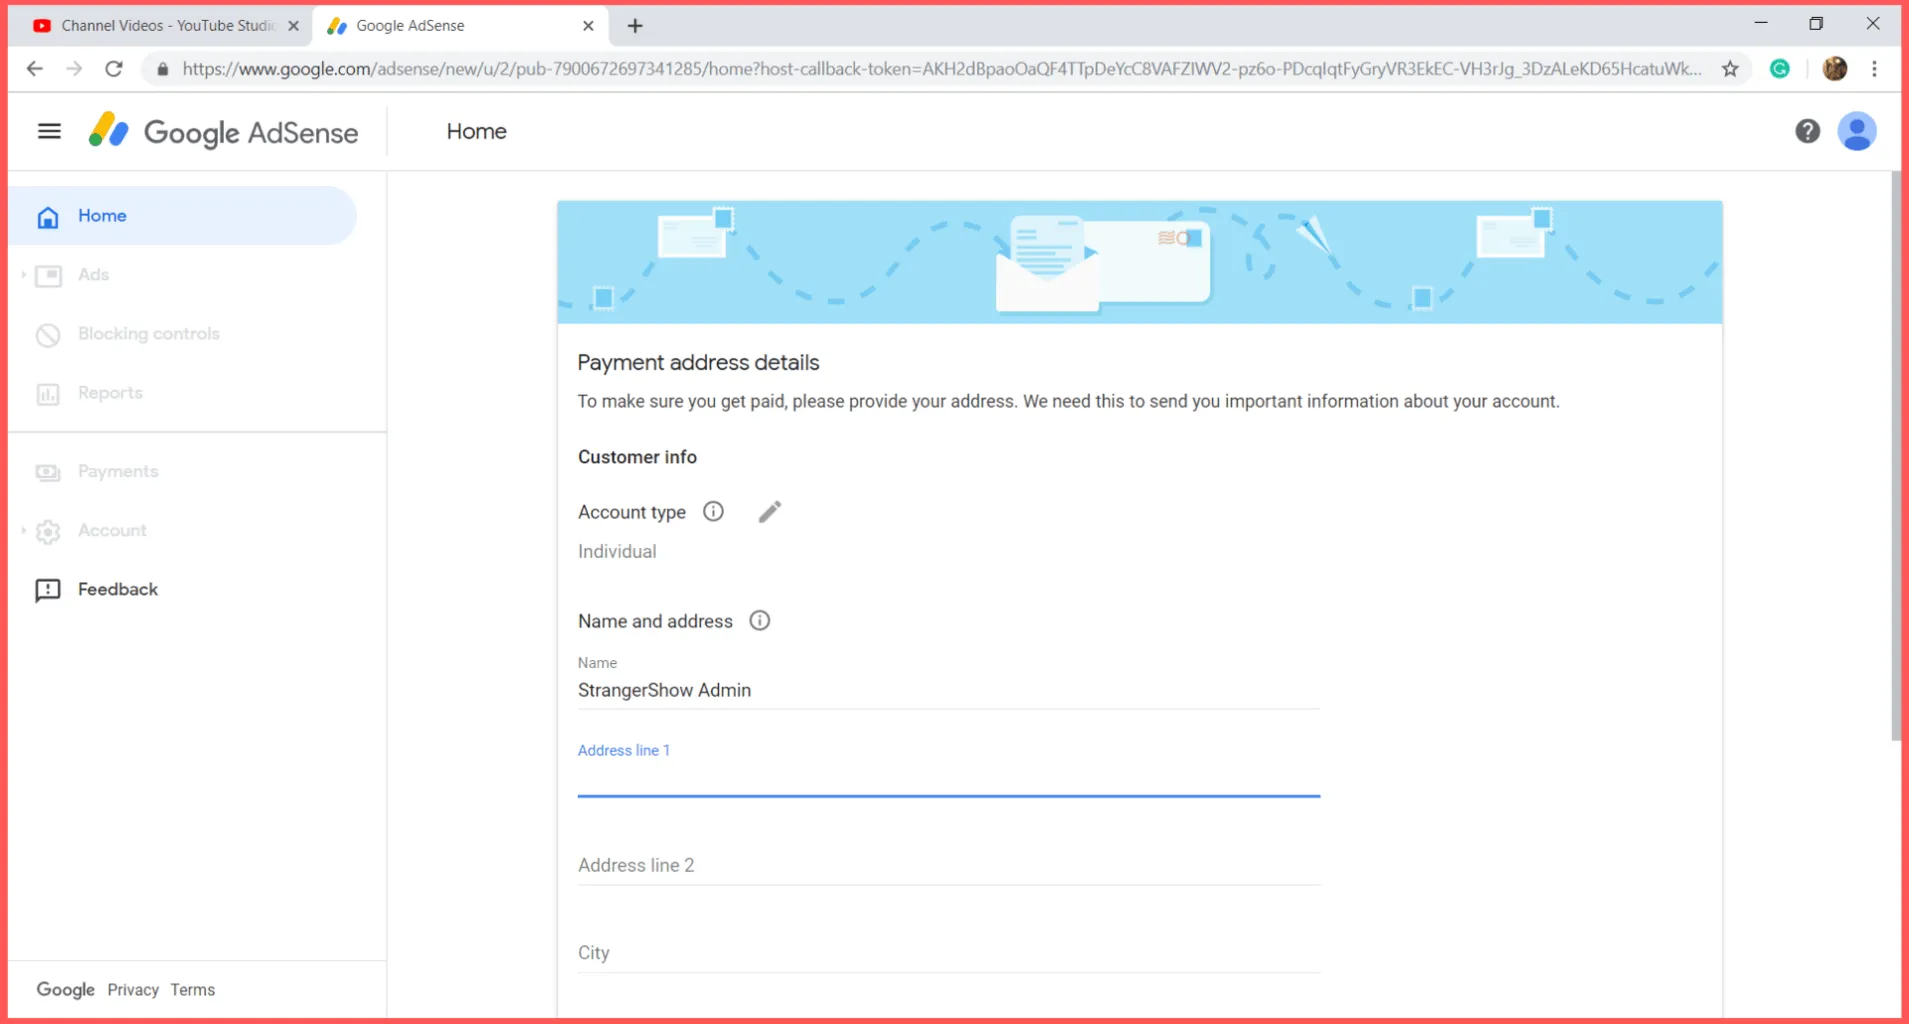Click the browser URL address bar
The image size is (1909, 1024).
pyautogui.click(x=940, y=69)
